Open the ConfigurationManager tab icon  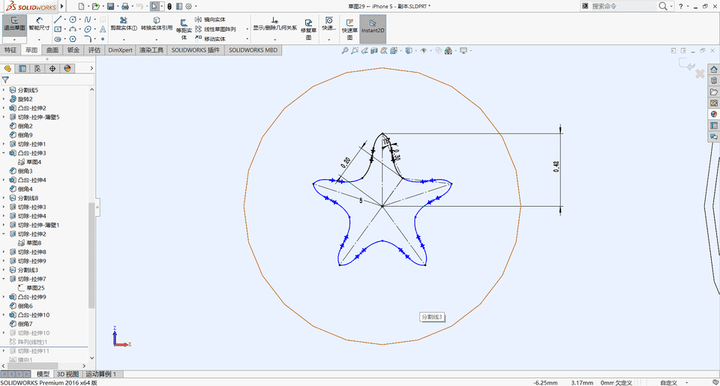point(37,68)
